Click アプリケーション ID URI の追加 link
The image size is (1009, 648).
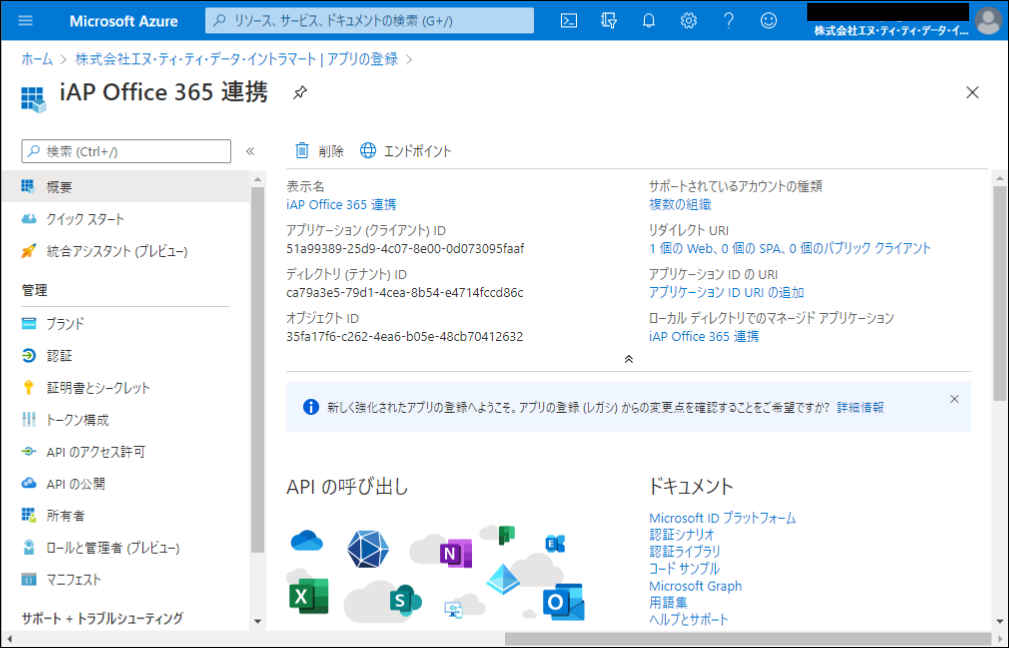click(x=726, y=292)
